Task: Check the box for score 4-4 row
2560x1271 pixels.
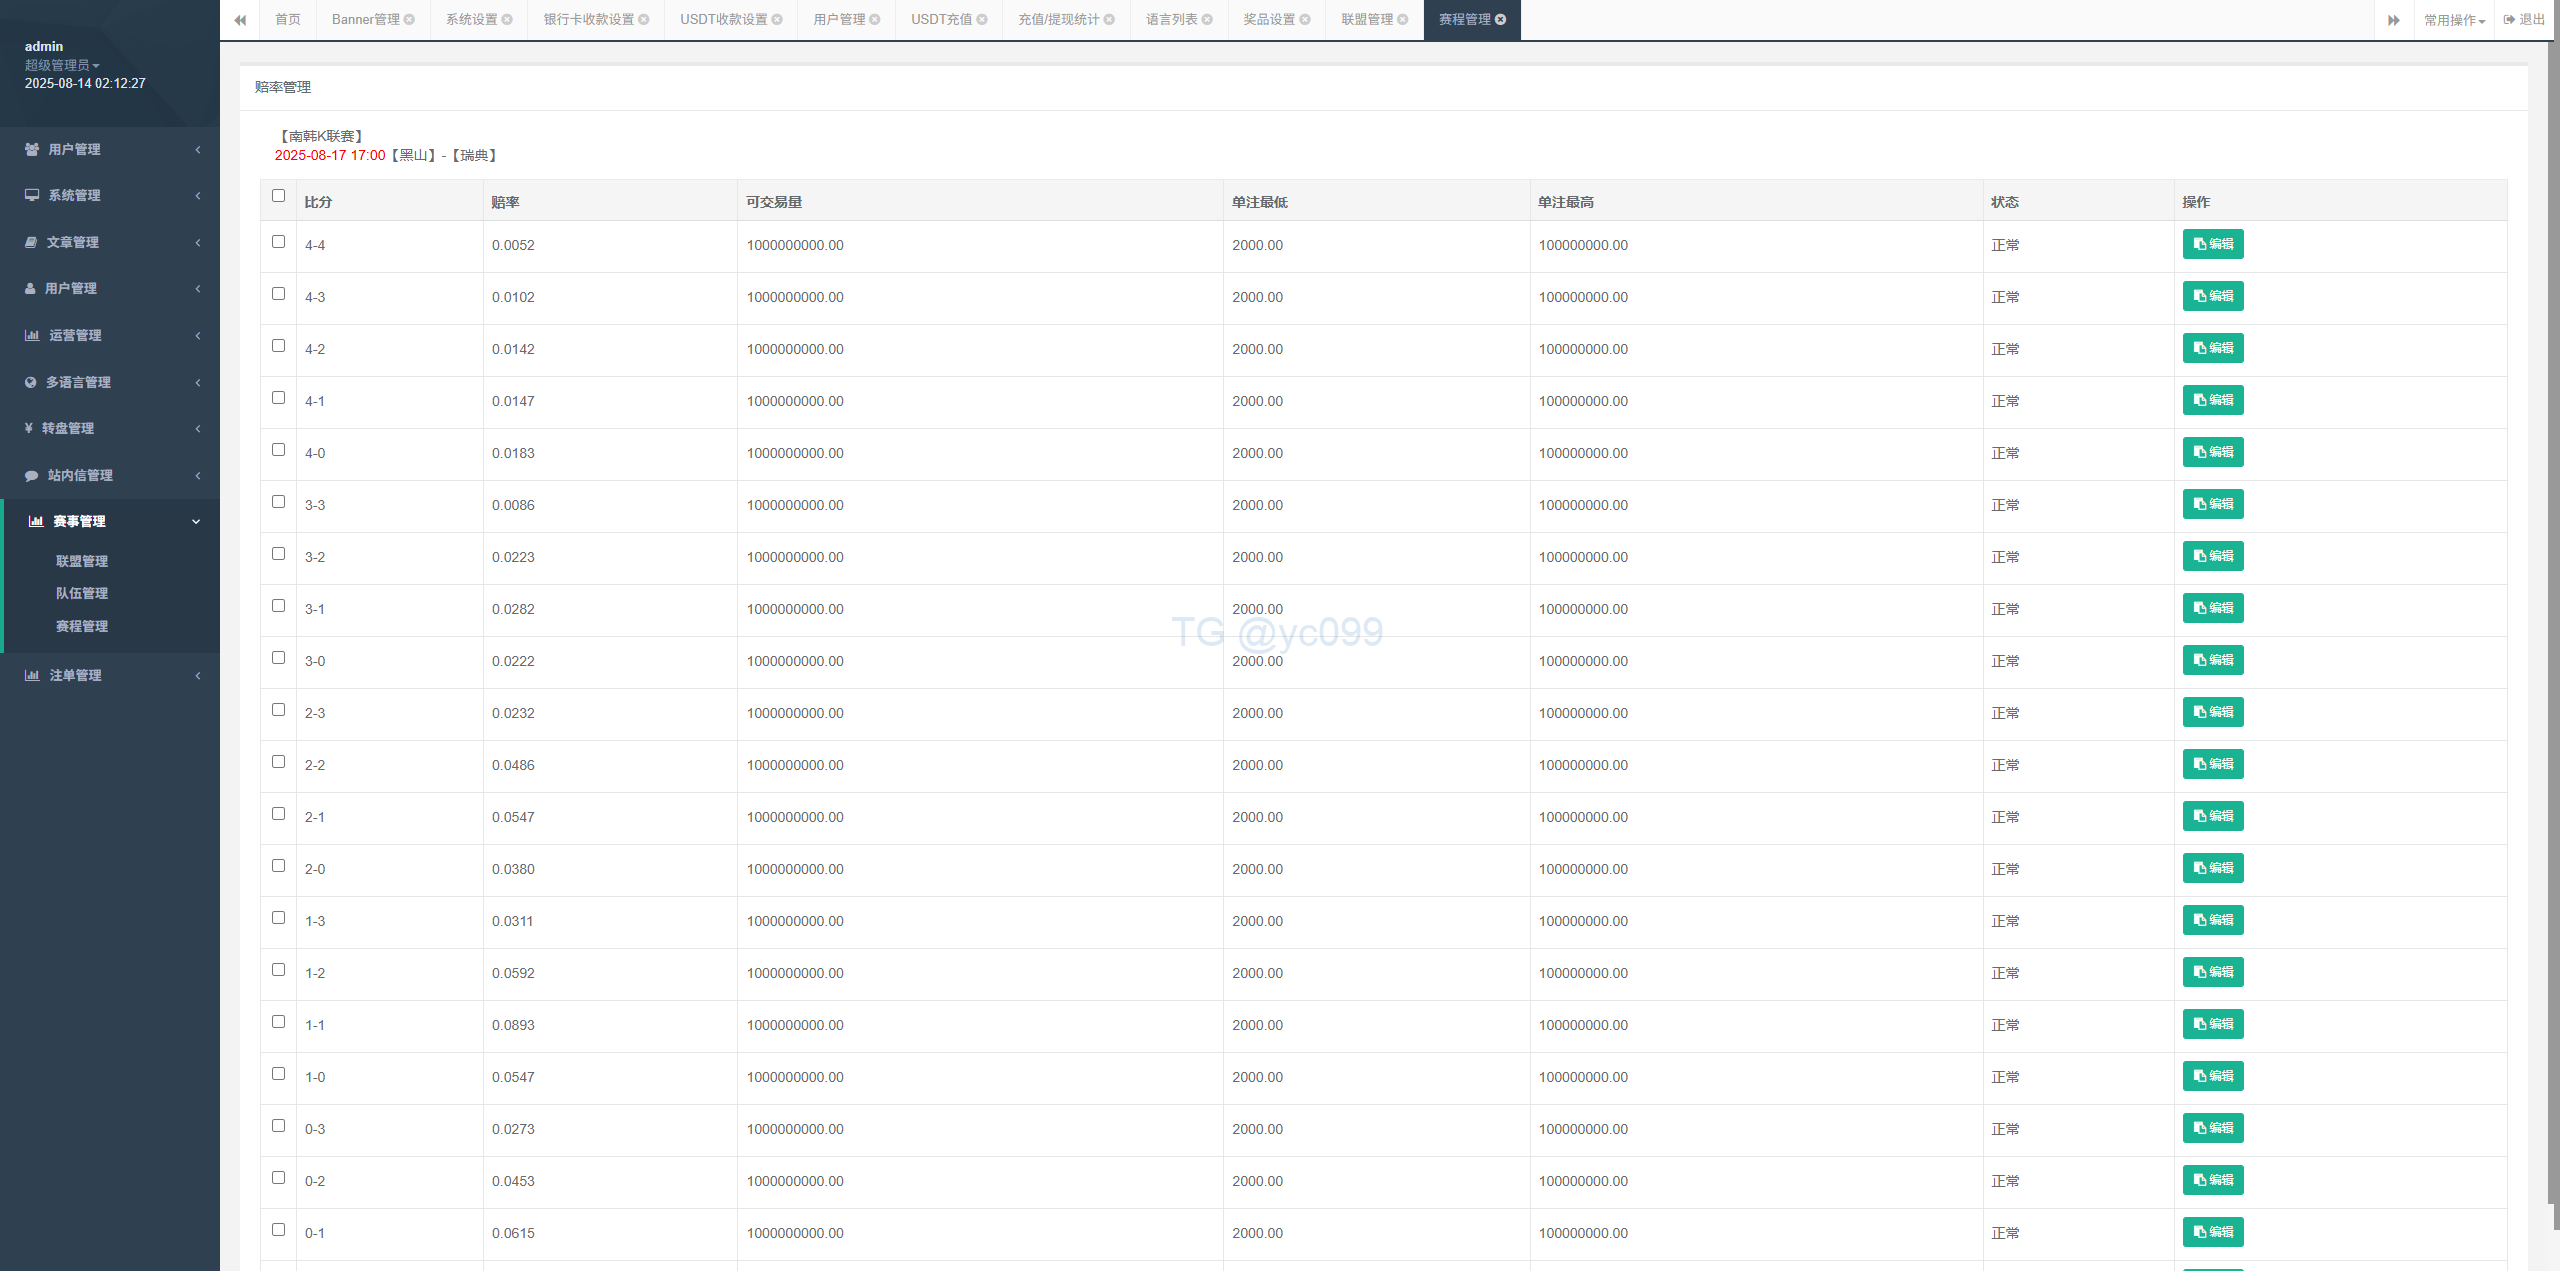Action: click(278, 242)
